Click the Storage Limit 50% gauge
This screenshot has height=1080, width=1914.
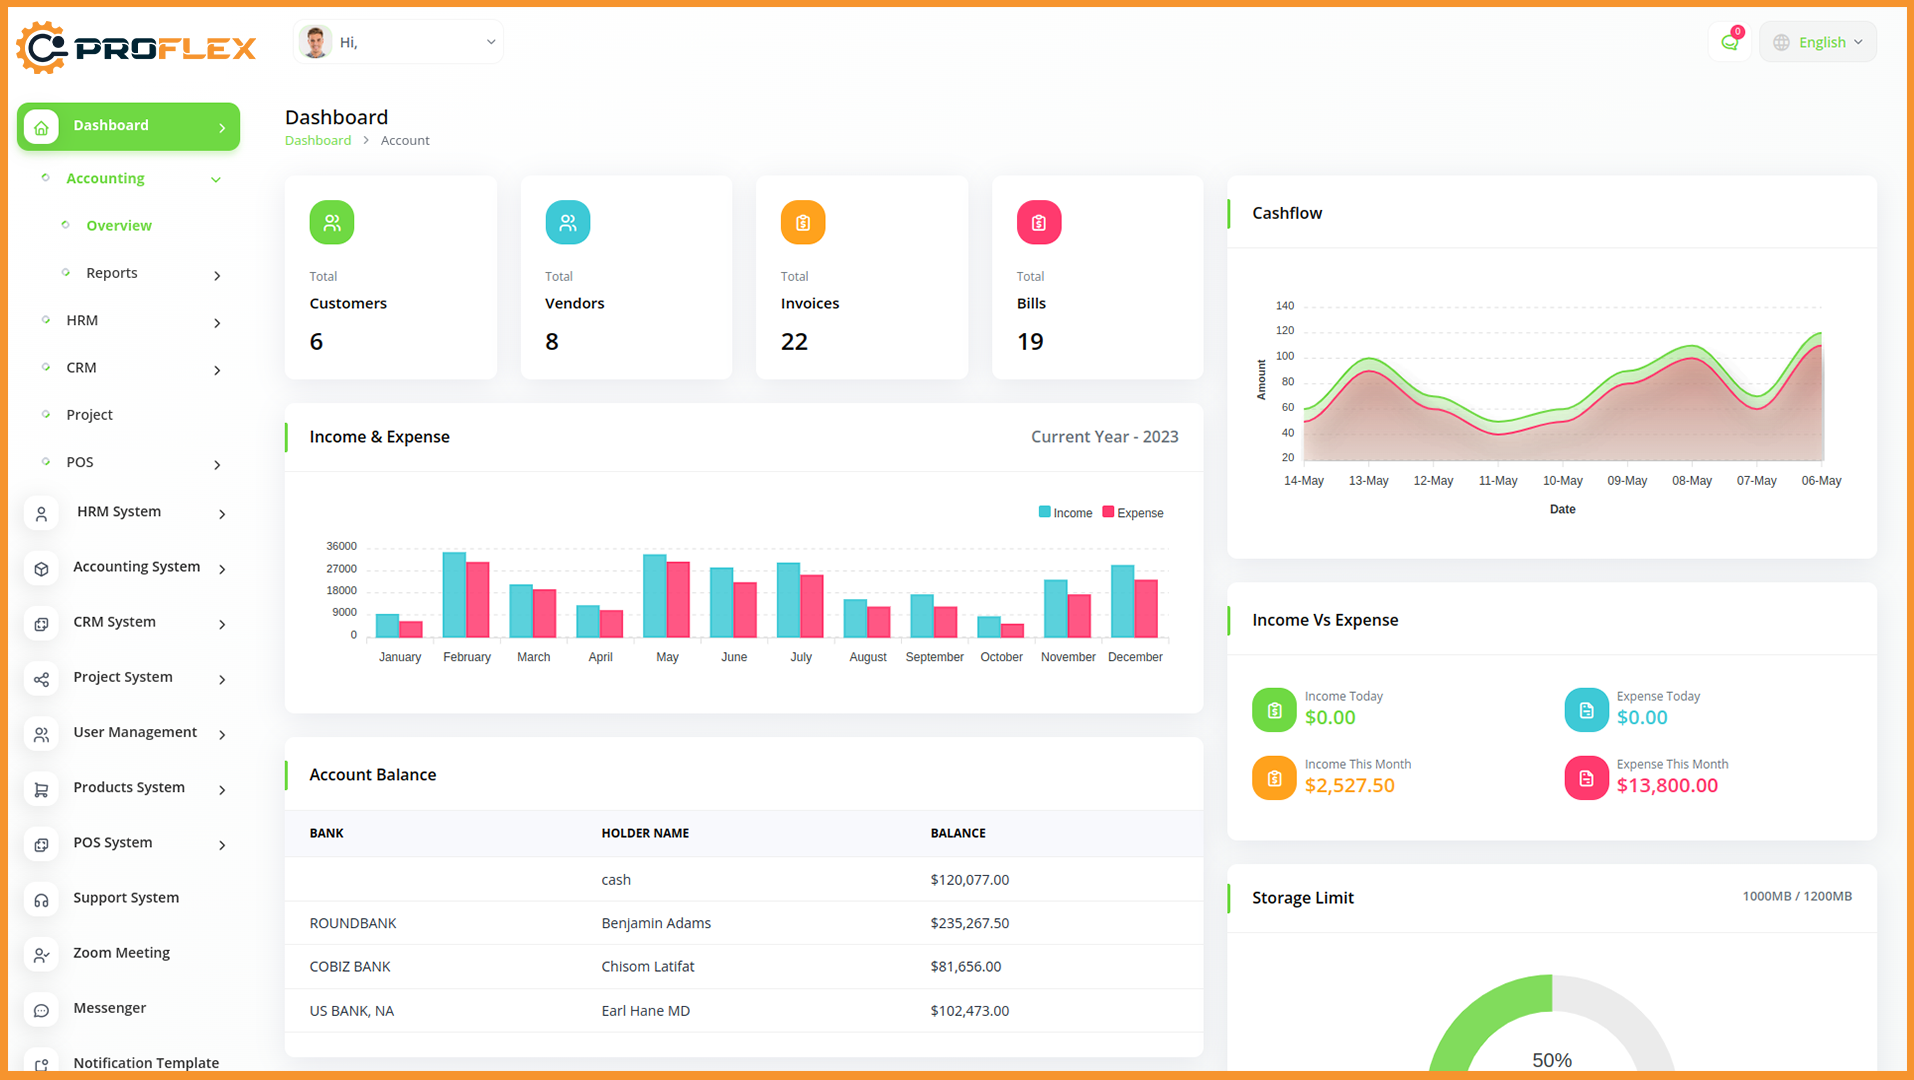point(1552,1025)
